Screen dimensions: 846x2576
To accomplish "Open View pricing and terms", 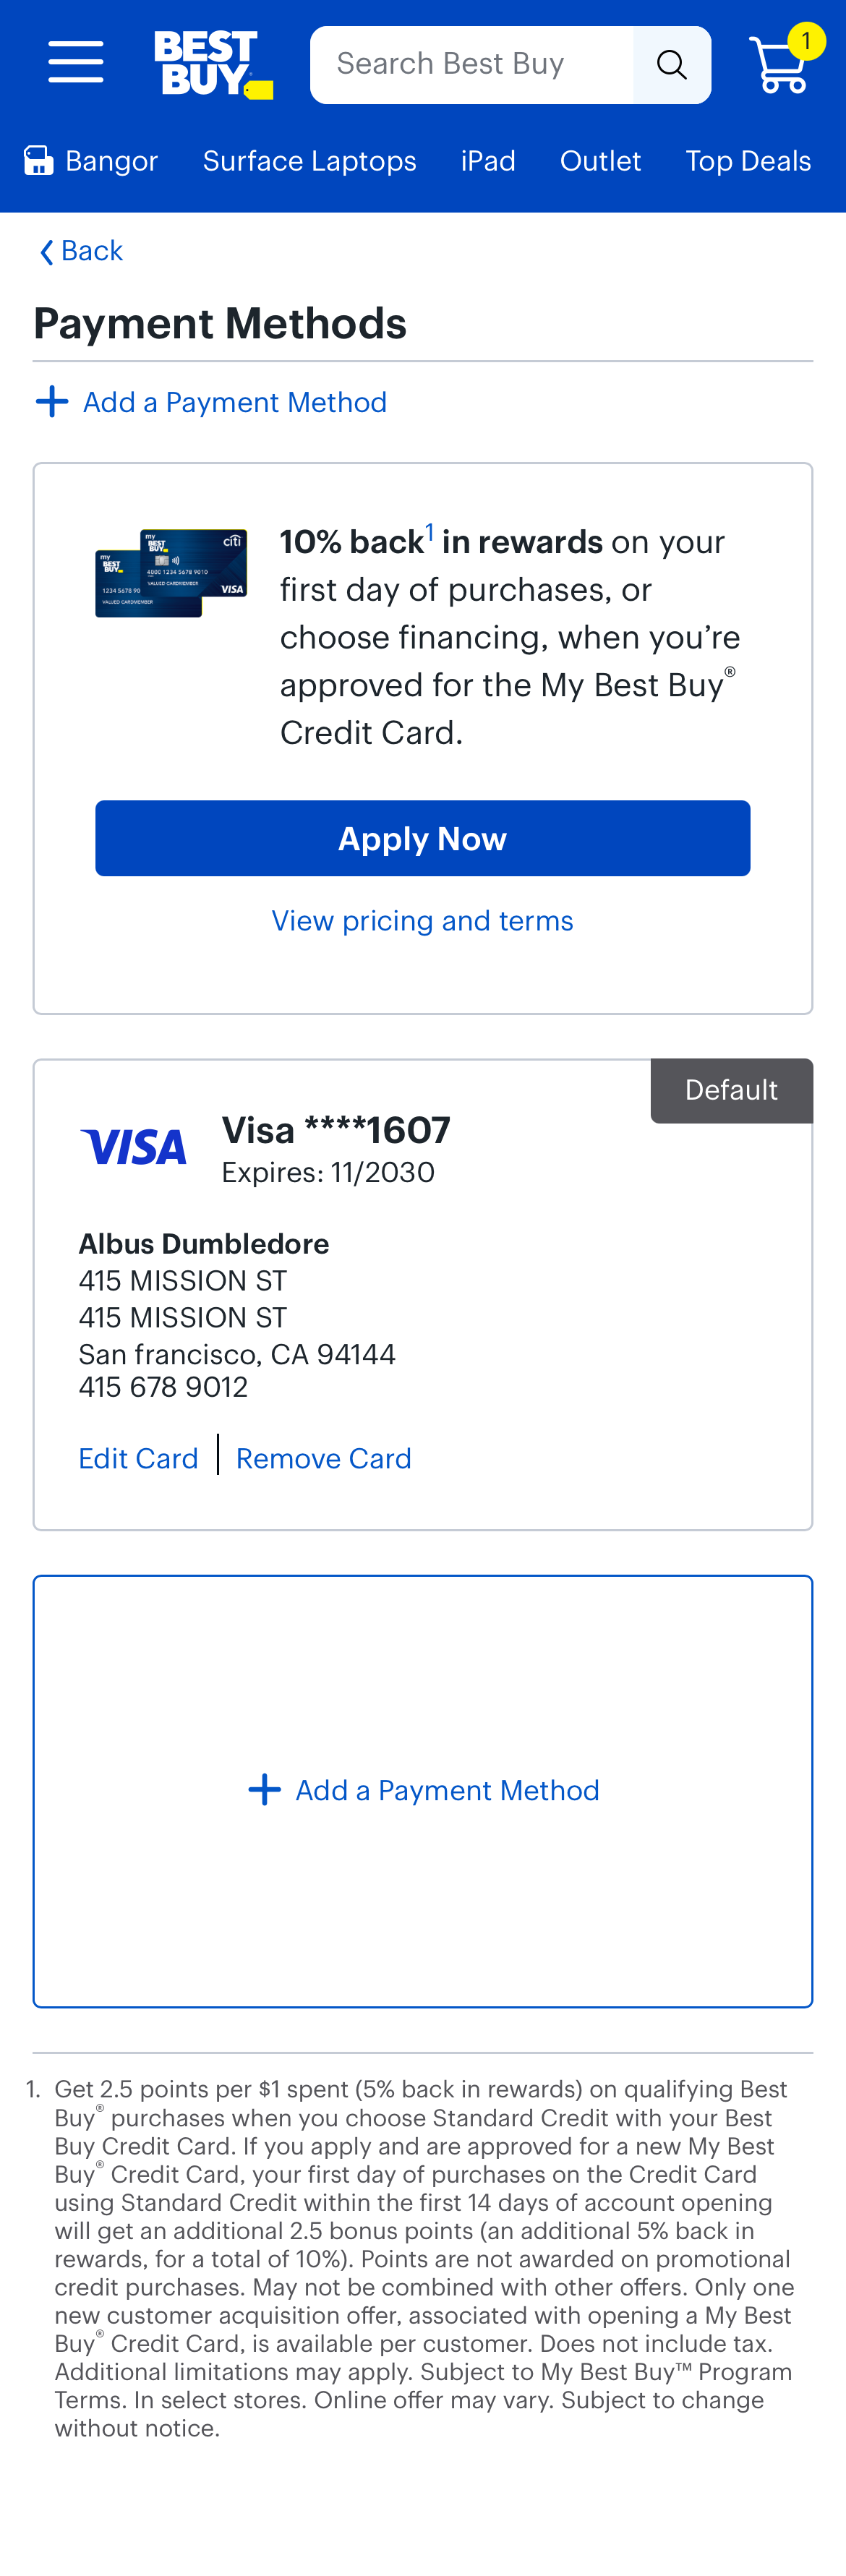I will tap(422, 920).
